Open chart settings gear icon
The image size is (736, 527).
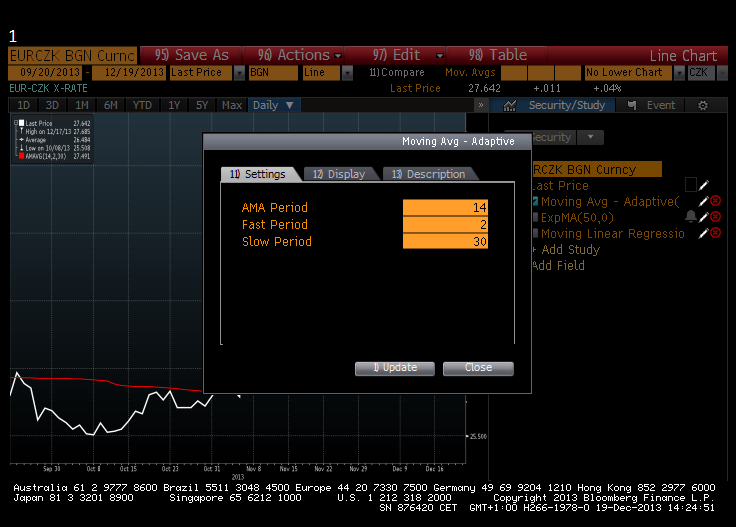[x=703, y=106]
